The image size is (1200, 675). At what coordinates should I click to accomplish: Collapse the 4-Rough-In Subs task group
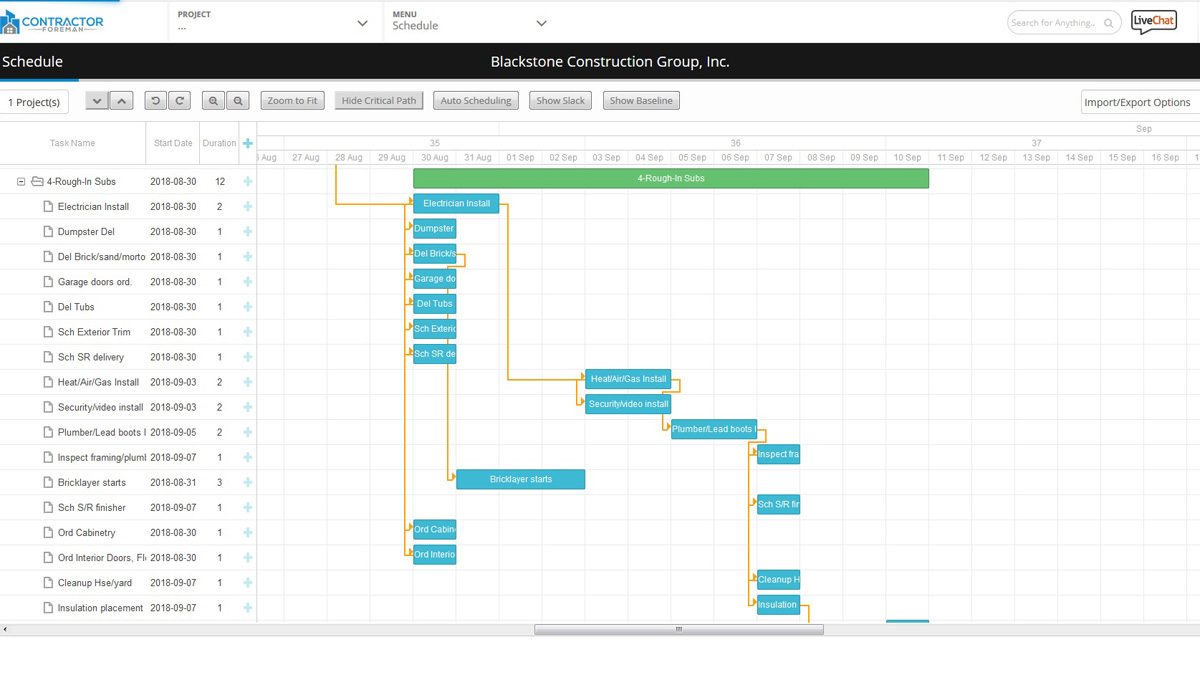coord(21,181)
